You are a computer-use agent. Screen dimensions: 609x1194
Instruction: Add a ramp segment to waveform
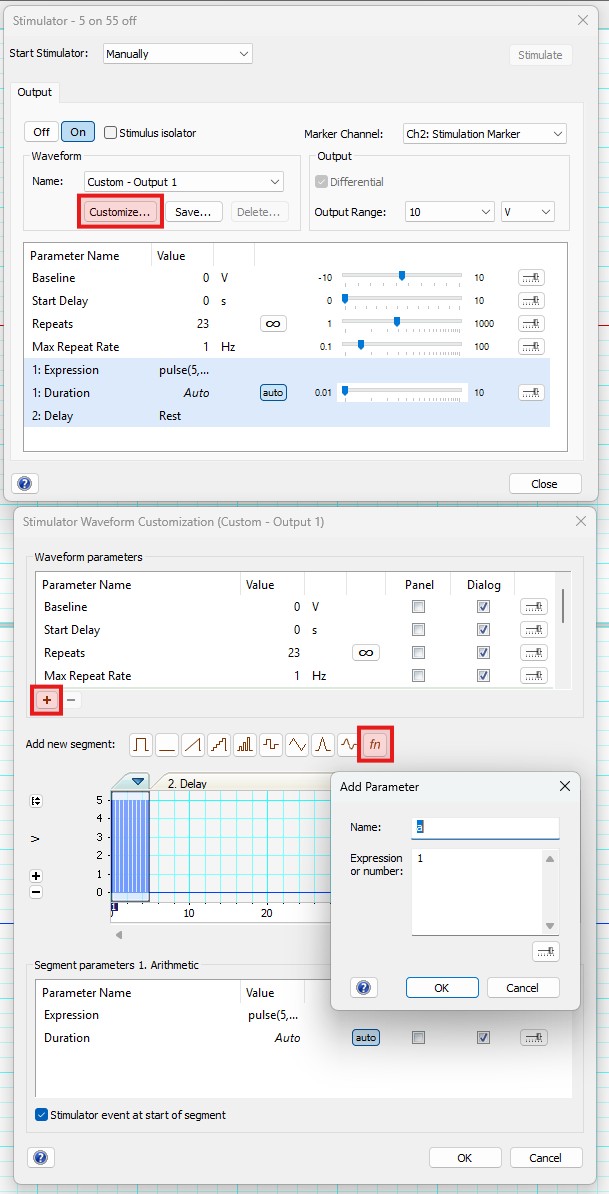click(193, 745)
